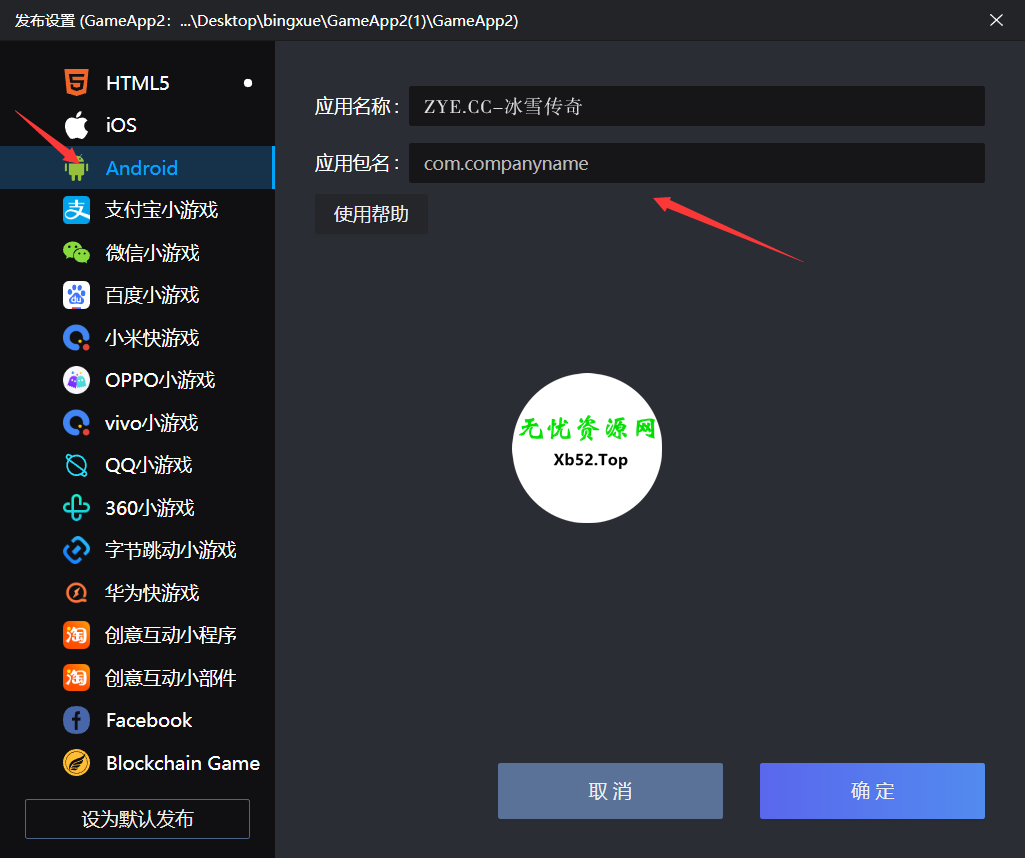Click the OPPO mini game icon
Viewport: 1025px width, 858px height.
[76, 380]
